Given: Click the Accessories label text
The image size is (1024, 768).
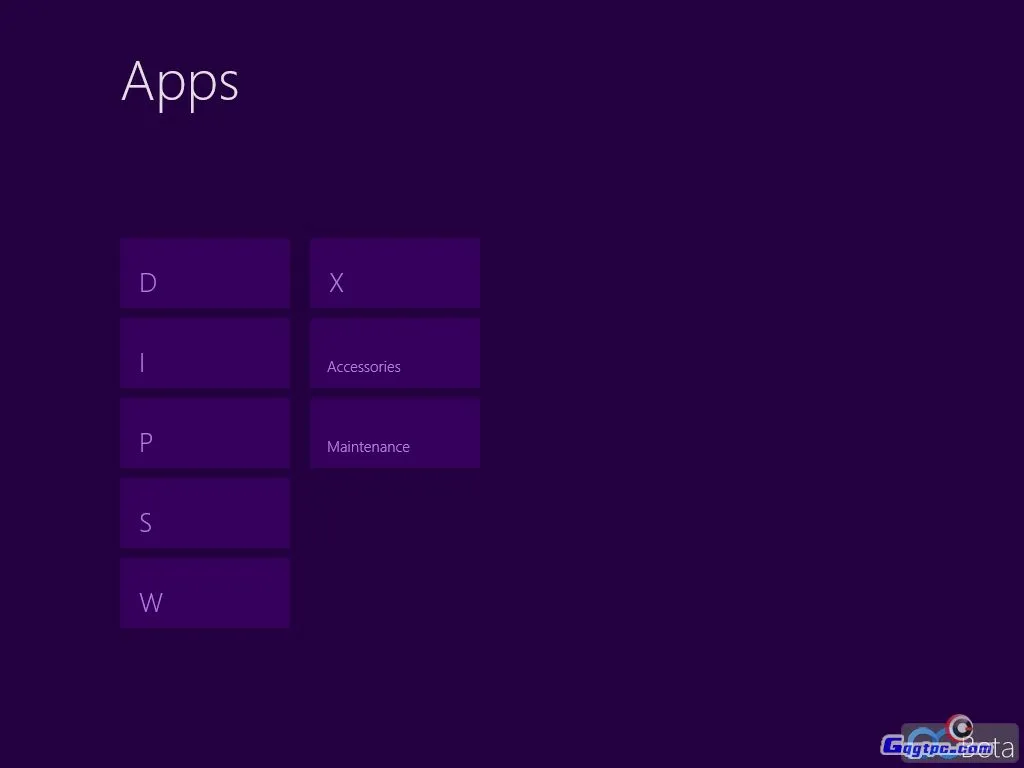Looking at the screenshot, I should 363,367.
